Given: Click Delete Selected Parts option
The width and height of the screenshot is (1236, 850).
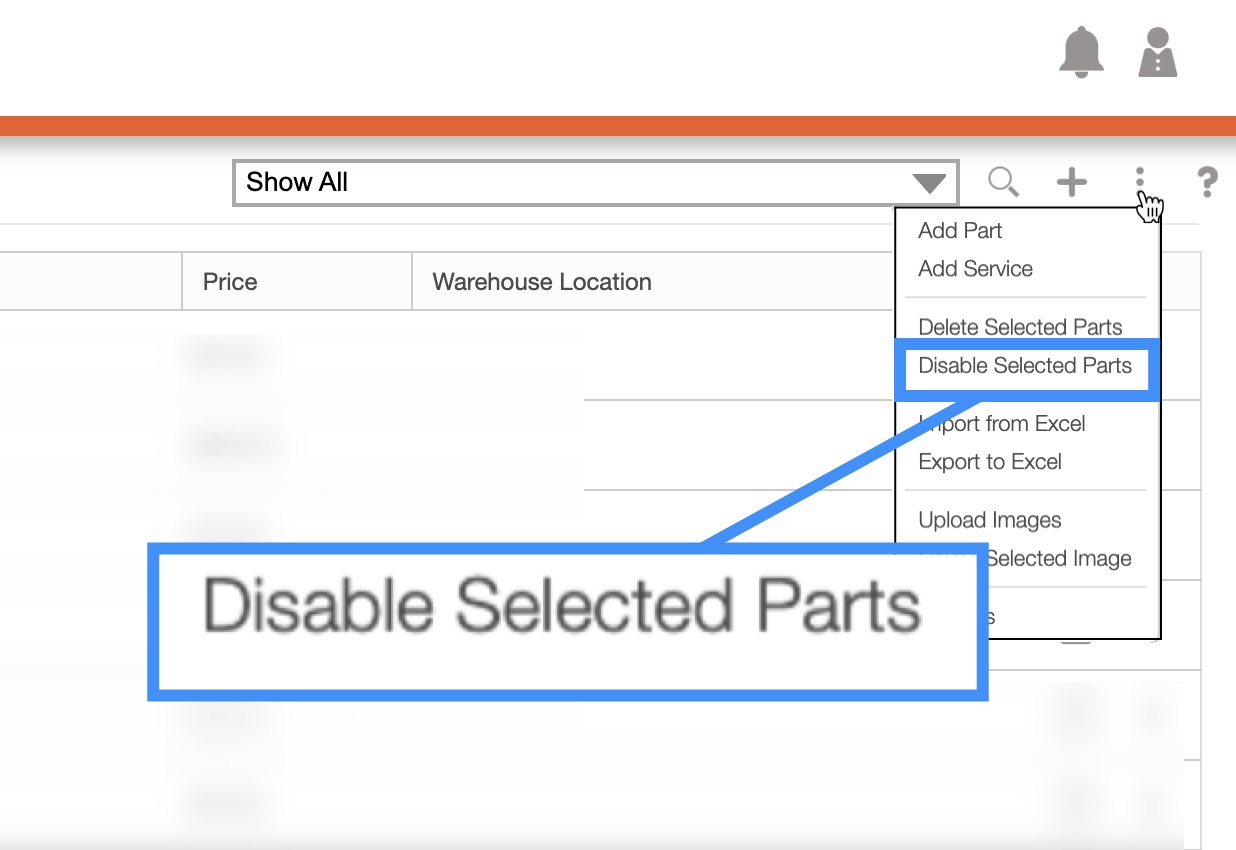Looking at the screenshot, I should 1020,327.
